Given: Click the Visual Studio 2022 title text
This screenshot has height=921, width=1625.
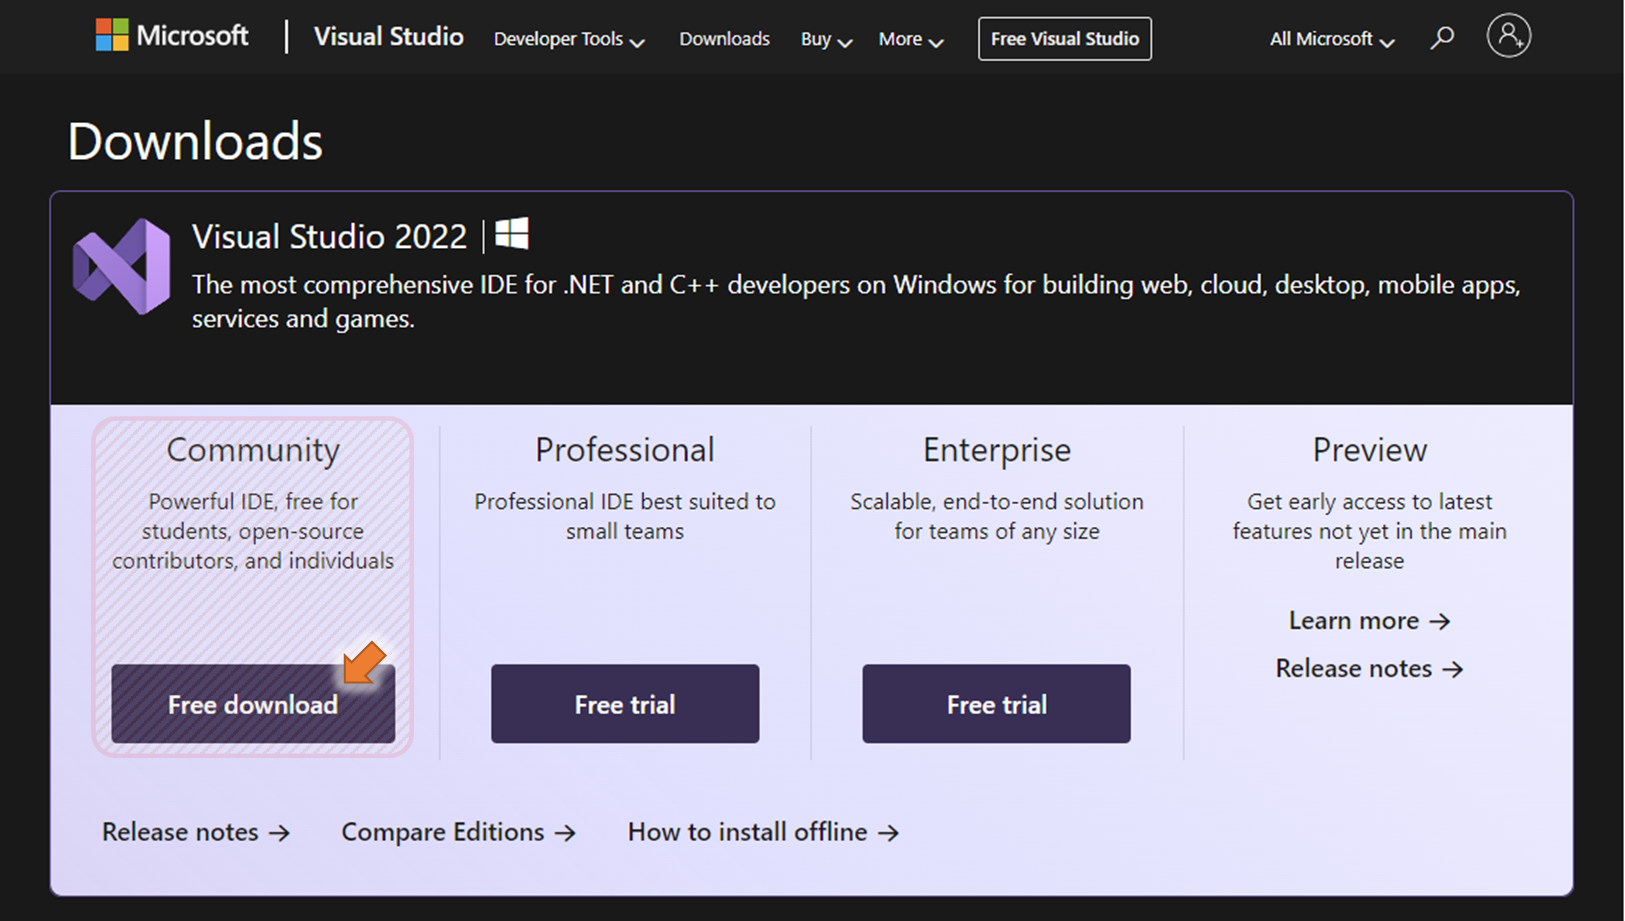Looking at the screenshot, I should 329,236.
